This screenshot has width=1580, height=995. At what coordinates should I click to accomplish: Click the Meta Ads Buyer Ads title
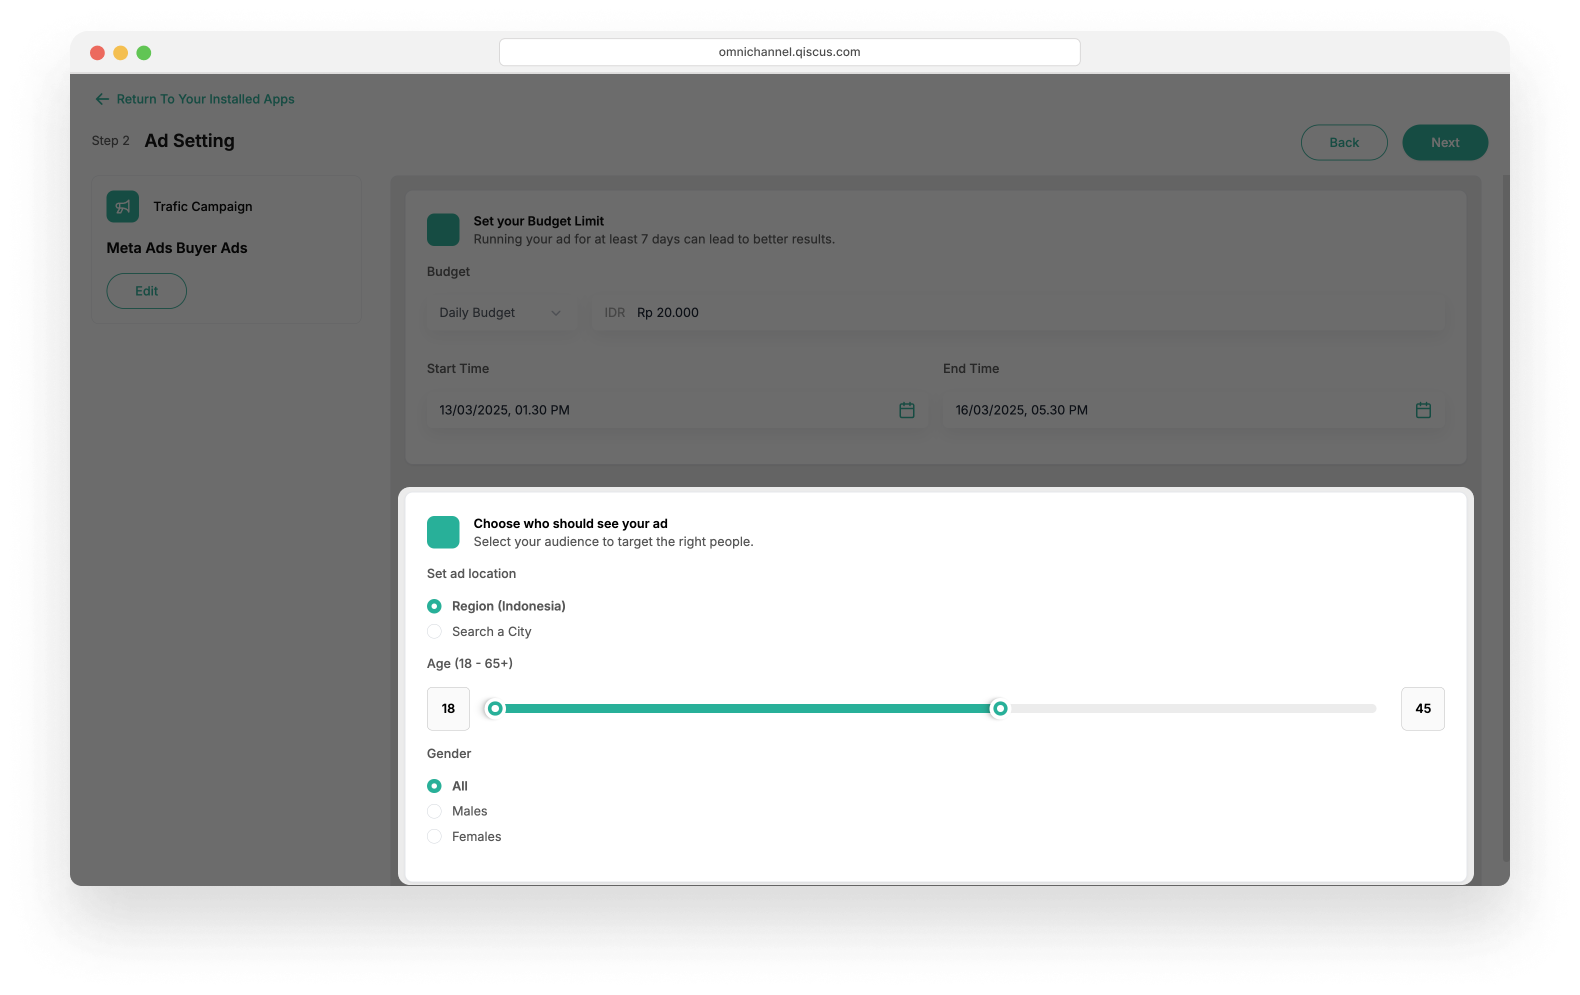(177, 248)
